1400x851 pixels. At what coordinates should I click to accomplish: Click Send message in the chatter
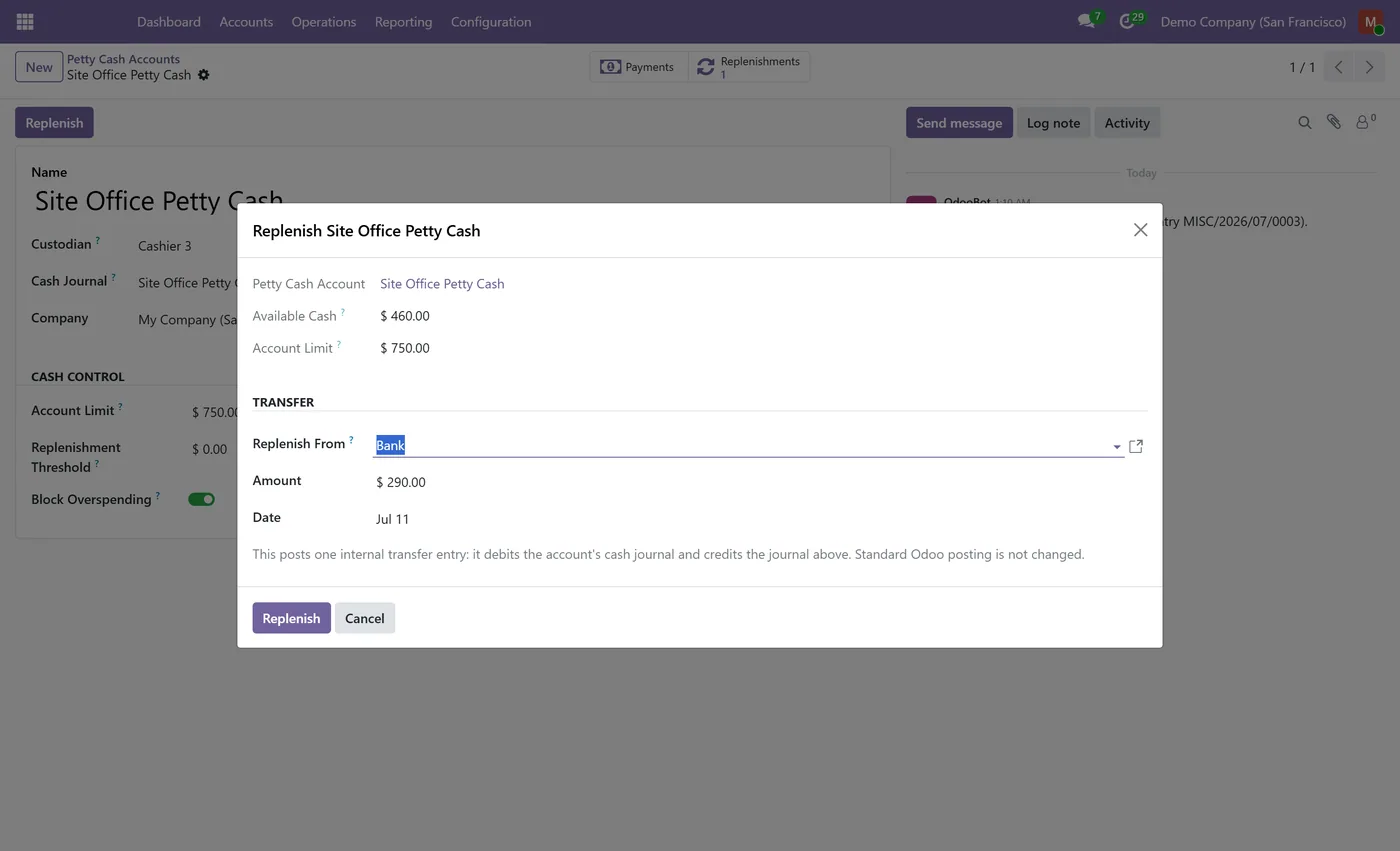coord(959,123)
